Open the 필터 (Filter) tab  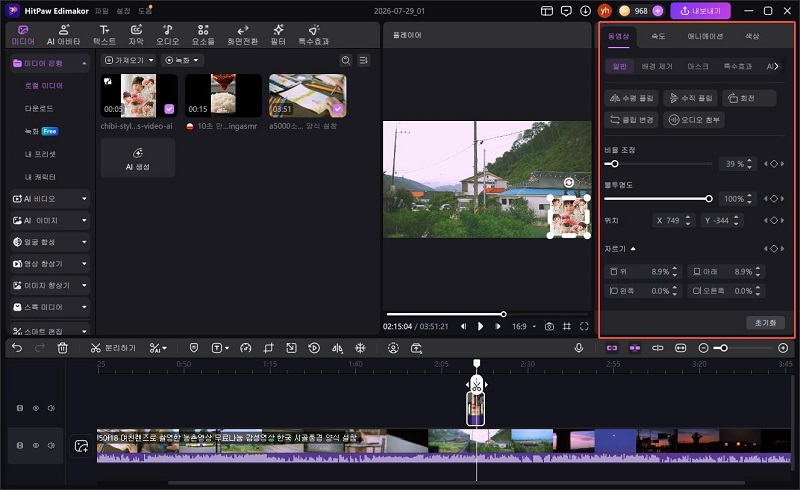tap(278, 35)
